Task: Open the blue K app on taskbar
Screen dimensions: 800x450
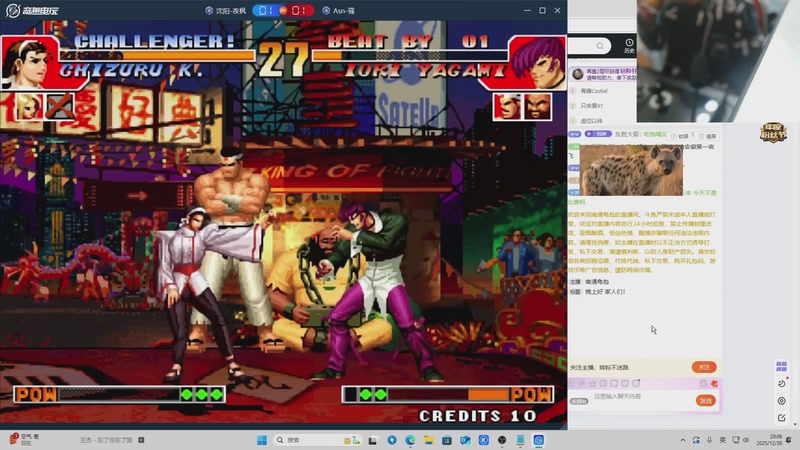Action: click(484, 440)
